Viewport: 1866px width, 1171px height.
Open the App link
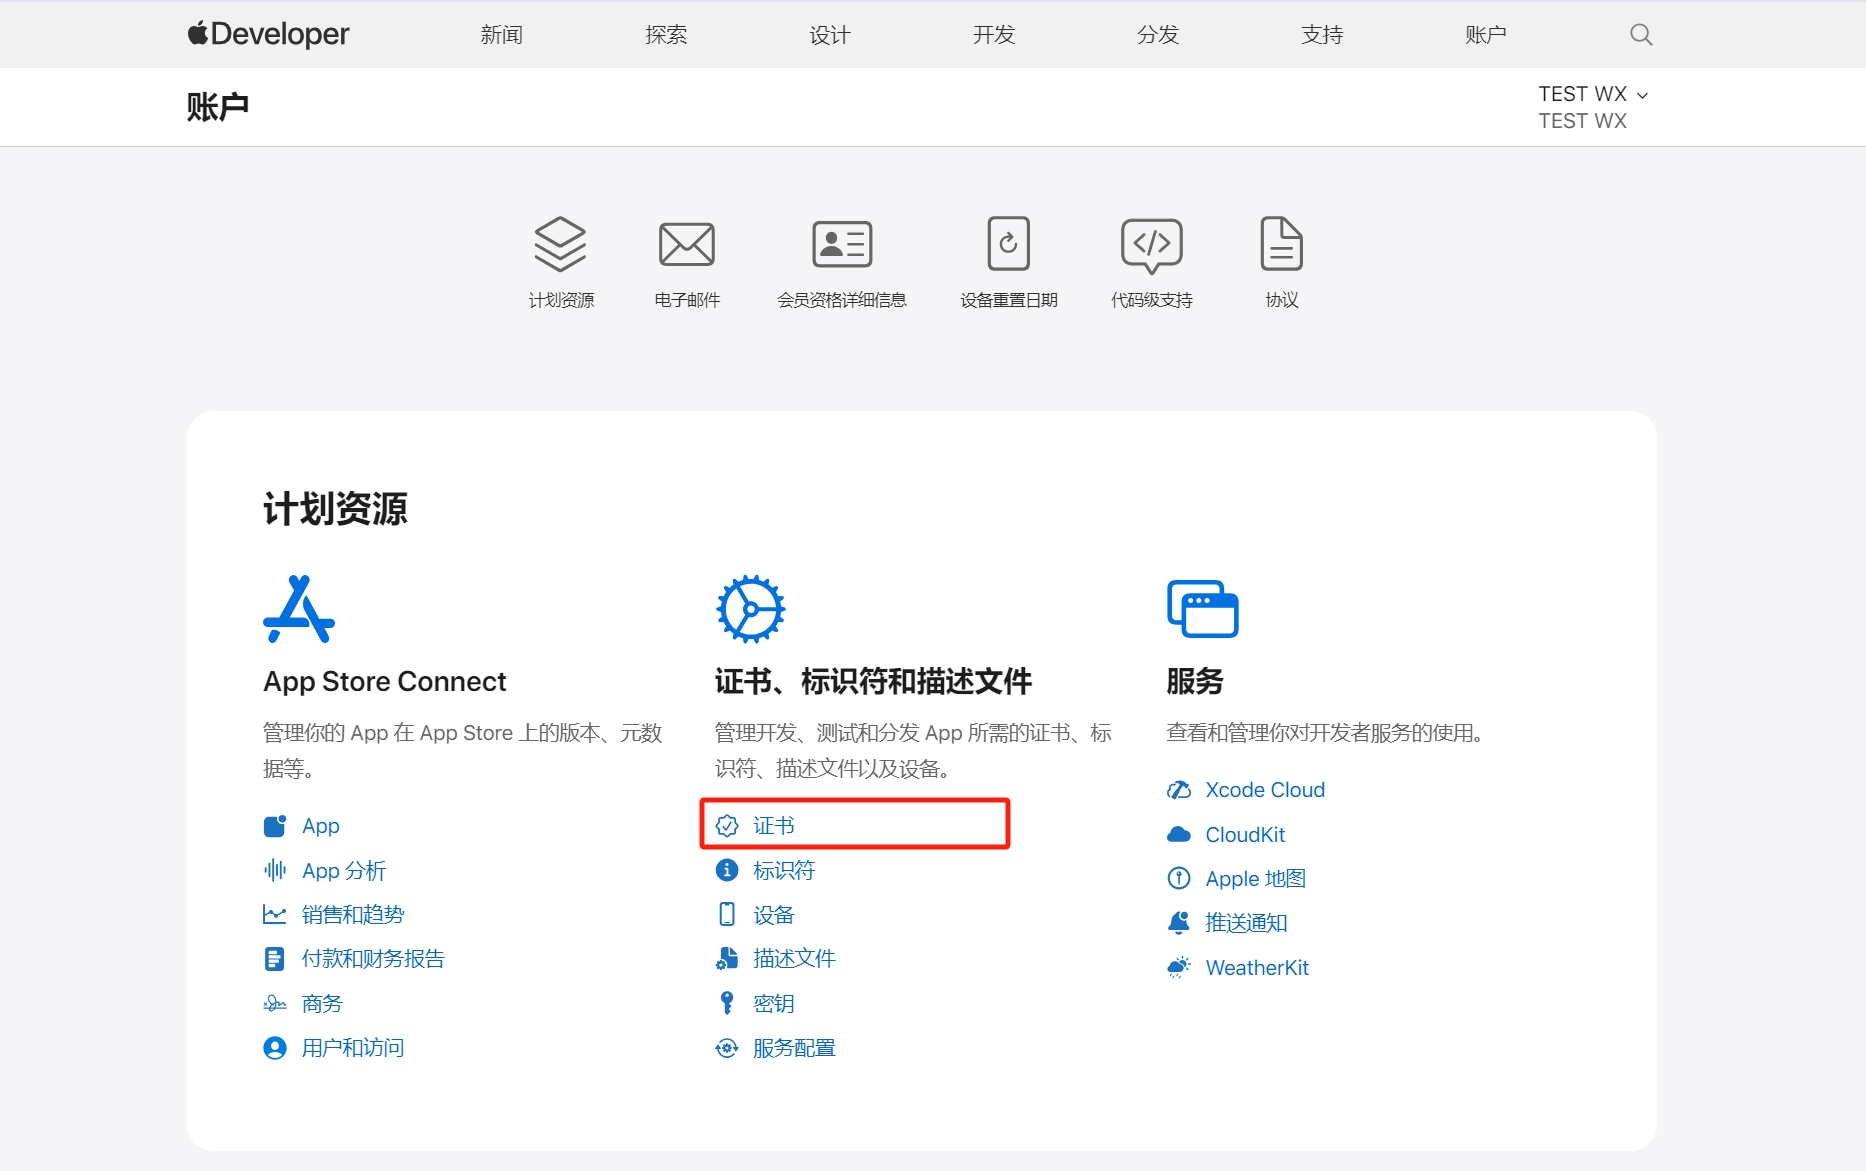(x=321, y=826)
